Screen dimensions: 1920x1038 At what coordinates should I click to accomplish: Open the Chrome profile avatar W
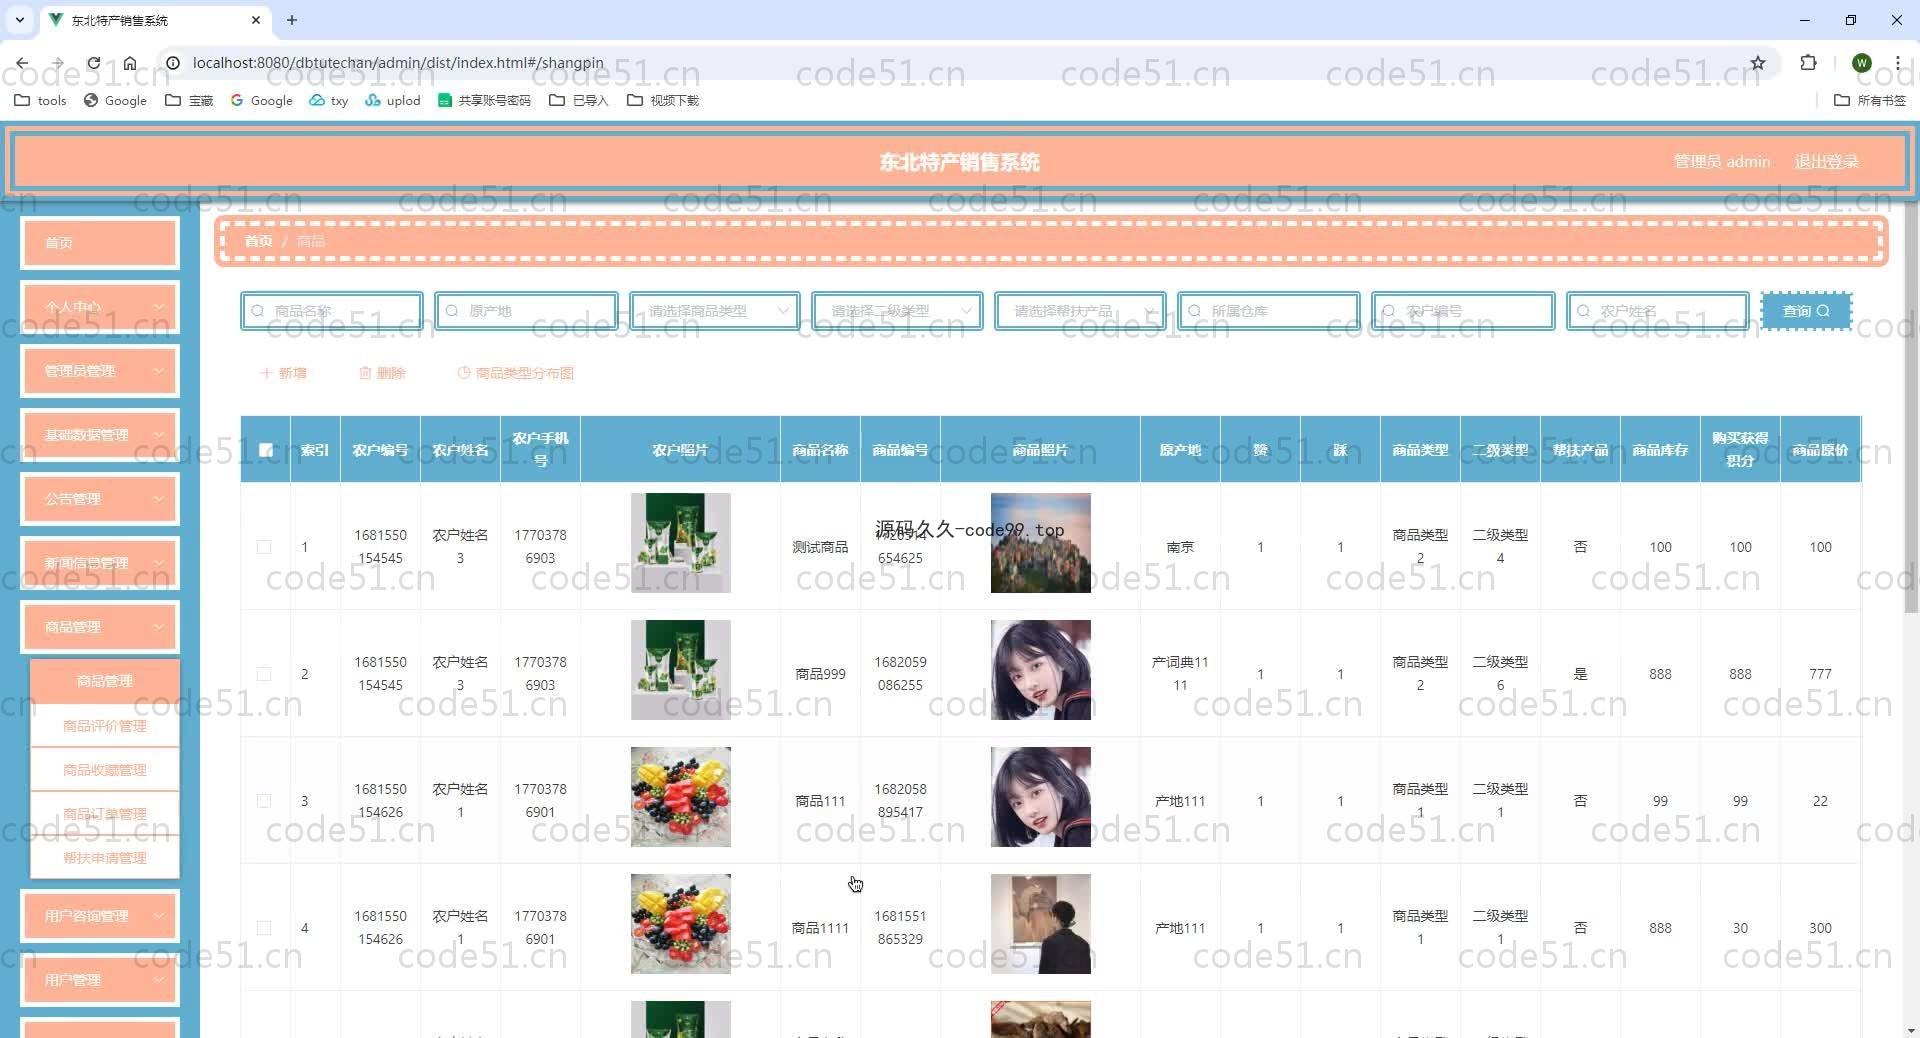1861,62
